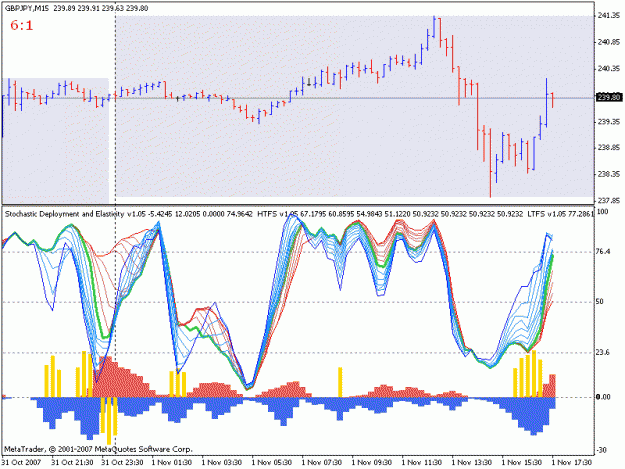Click the 238.35 price axis label
The height and width of the screenshot is (469, 625).
coord(609,174)
